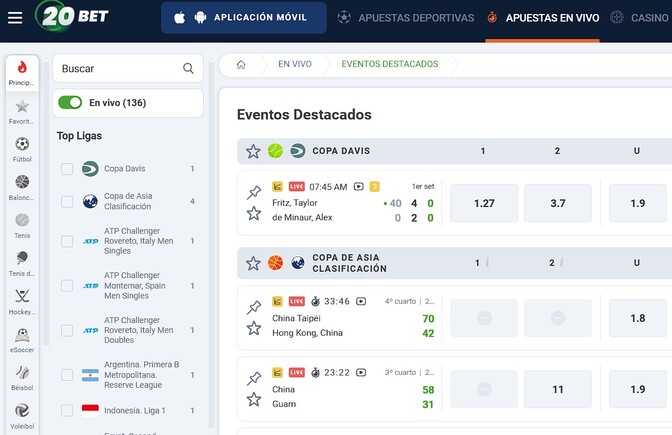Viewport: 672px width, 435px height.
Task: Select 1.8 odds for China Taipéi match
Action: [x=638, y=318]
